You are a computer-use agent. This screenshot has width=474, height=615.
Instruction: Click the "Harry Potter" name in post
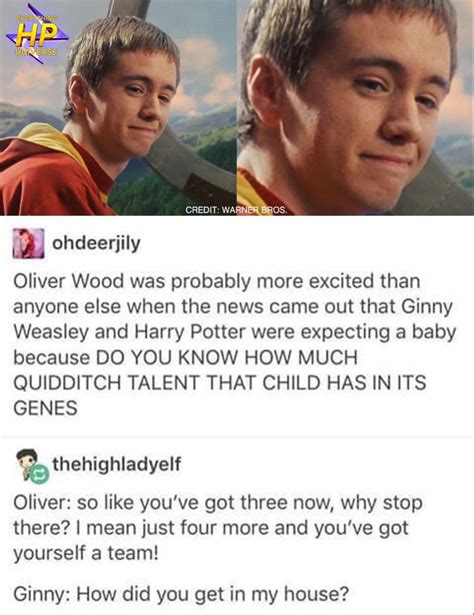pos(190,332)
